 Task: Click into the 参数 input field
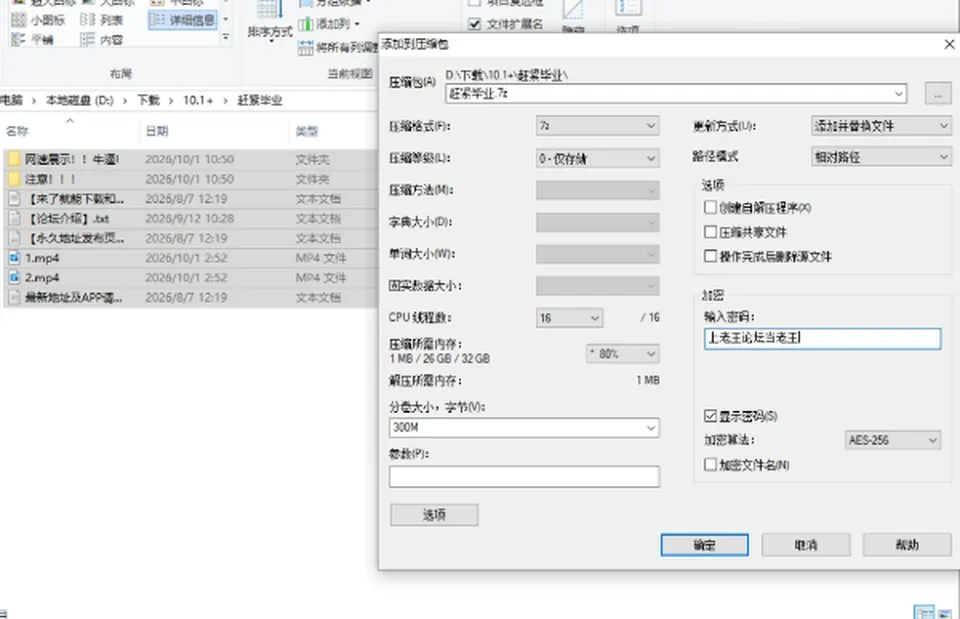click(x=524, y=477)
